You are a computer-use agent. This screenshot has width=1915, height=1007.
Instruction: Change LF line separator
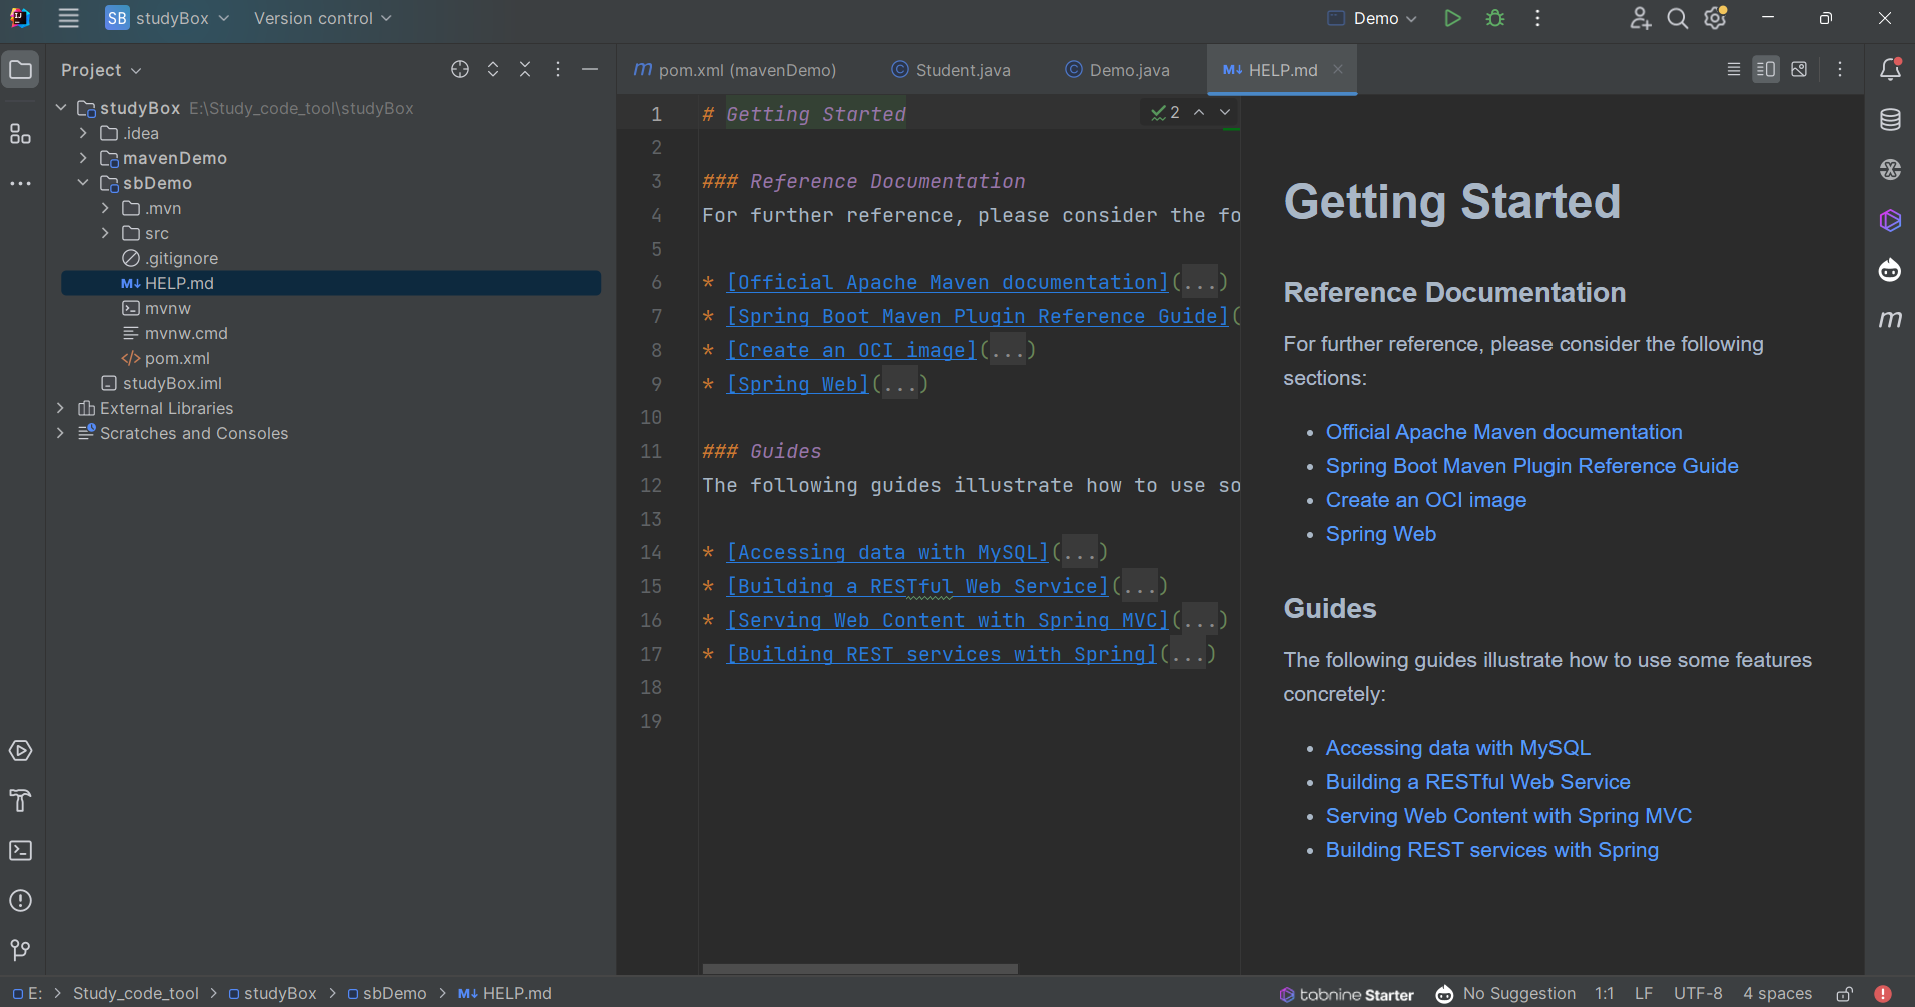[x=1644, y=994]
